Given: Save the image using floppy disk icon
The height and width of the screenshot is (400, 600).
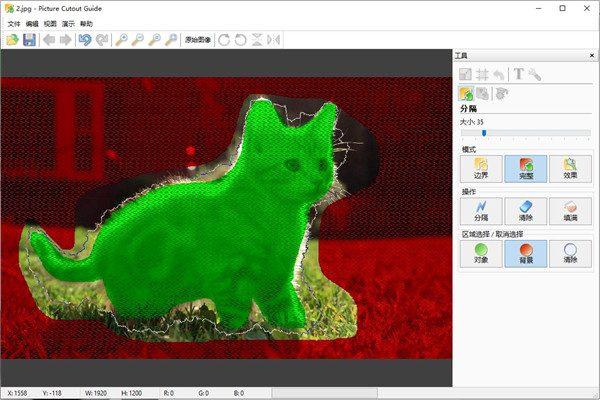Looking at the screenshot, I should [29, 40].
